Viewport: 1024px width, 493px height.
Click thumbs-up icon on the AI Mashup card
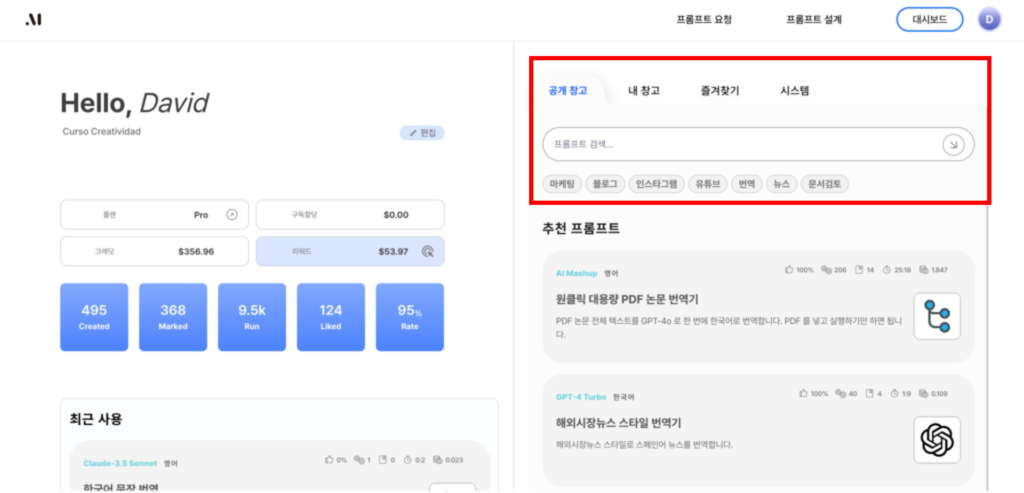pos(790,270)
